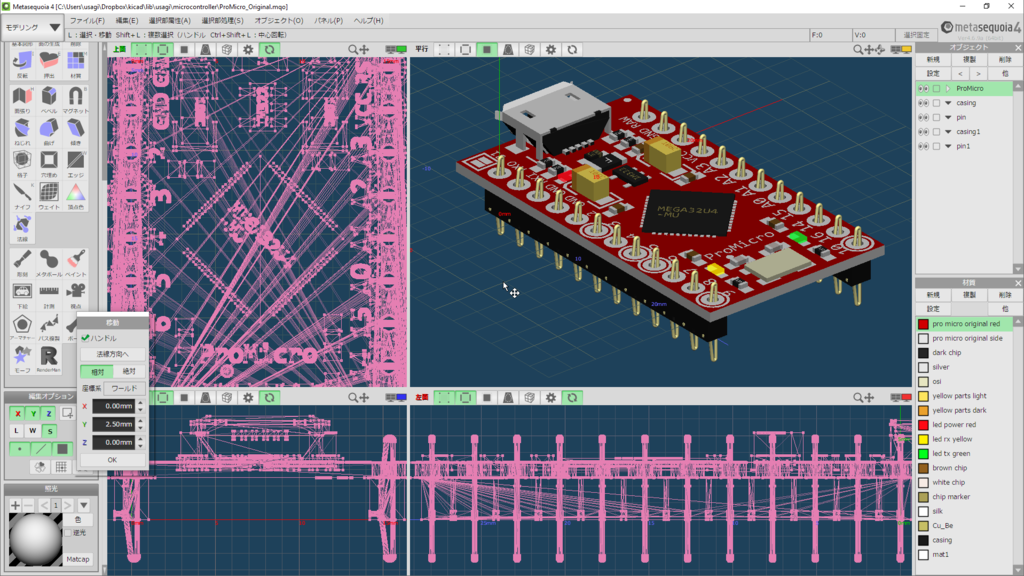Select 絶対 (absolute) move mode

pos(129,372)
